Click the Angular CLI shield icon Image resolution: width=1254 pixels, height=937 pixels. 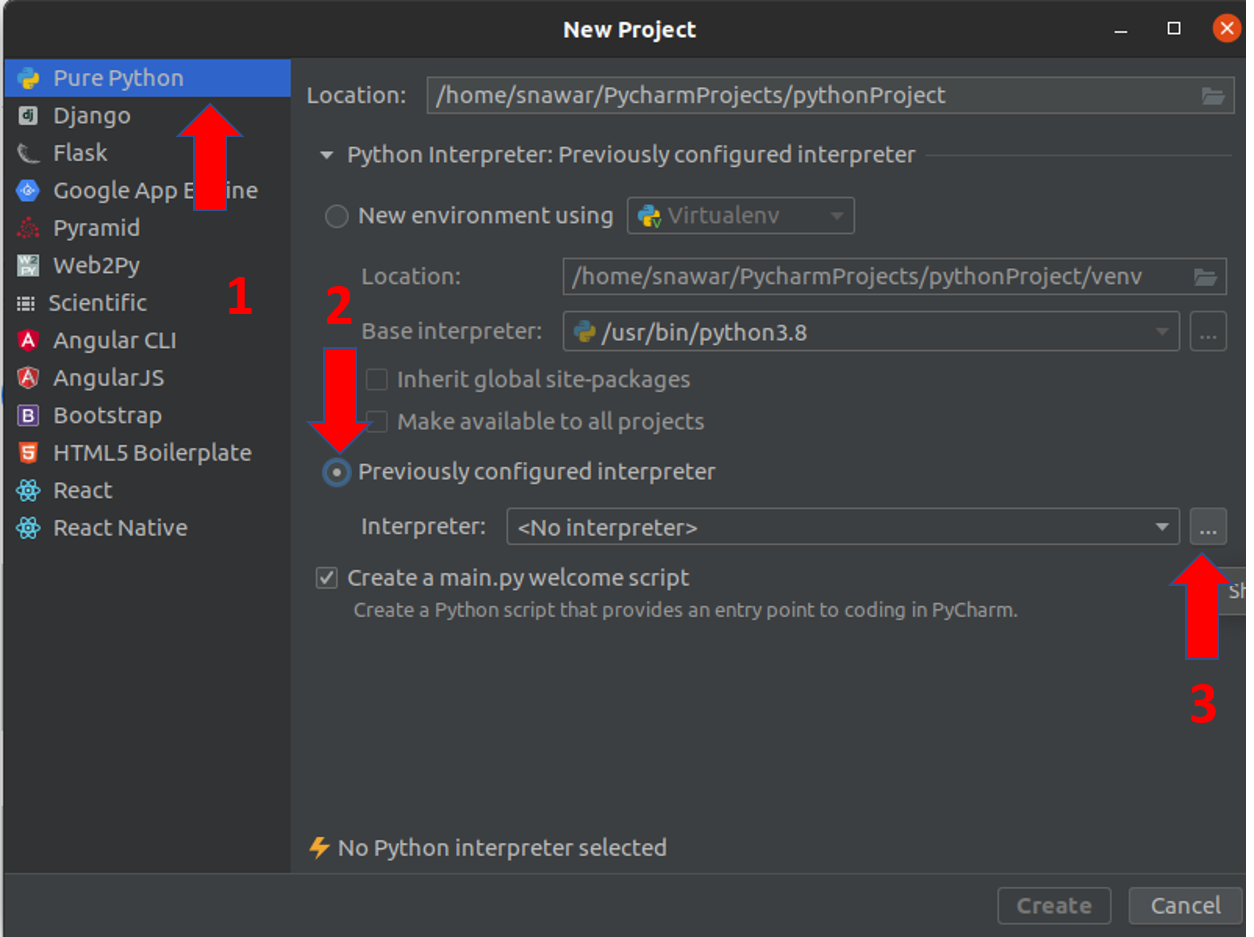click(x=28, y=341)
